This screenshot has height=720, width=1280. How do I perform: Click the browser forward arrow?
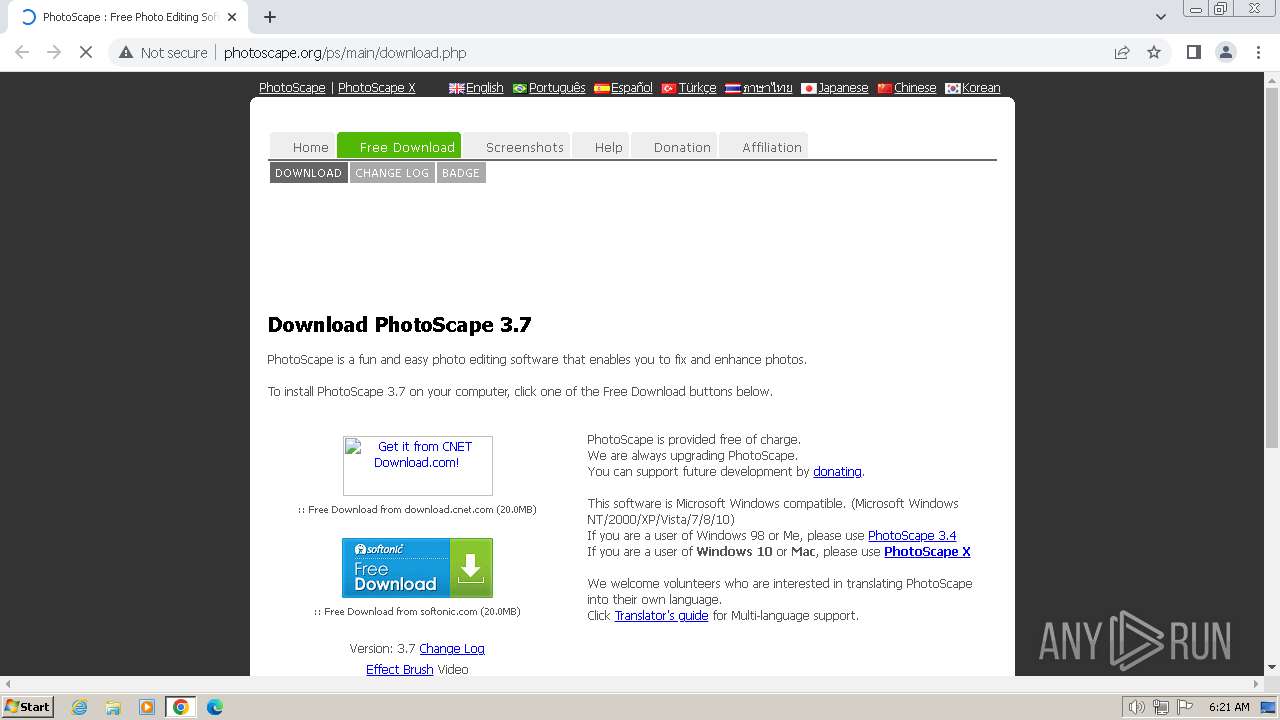[x=54, y=52]
